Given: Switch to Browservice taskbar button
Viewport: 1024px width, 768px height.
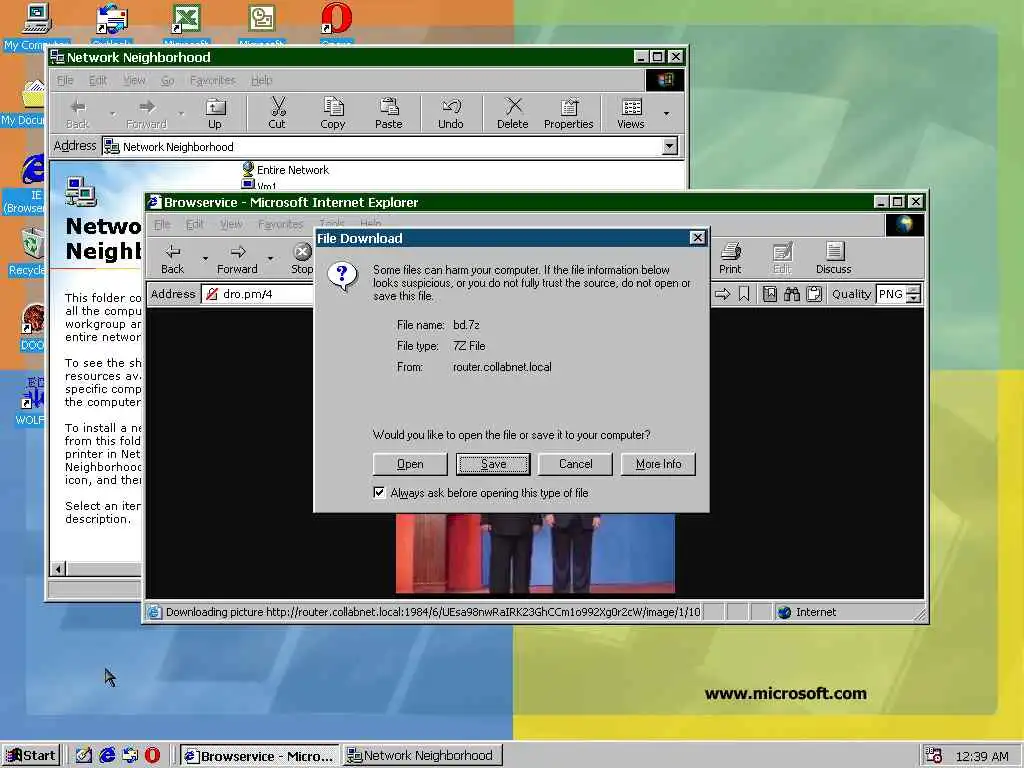Looking at the screenshot, I should pyautogui.click(x=259, y=756).
